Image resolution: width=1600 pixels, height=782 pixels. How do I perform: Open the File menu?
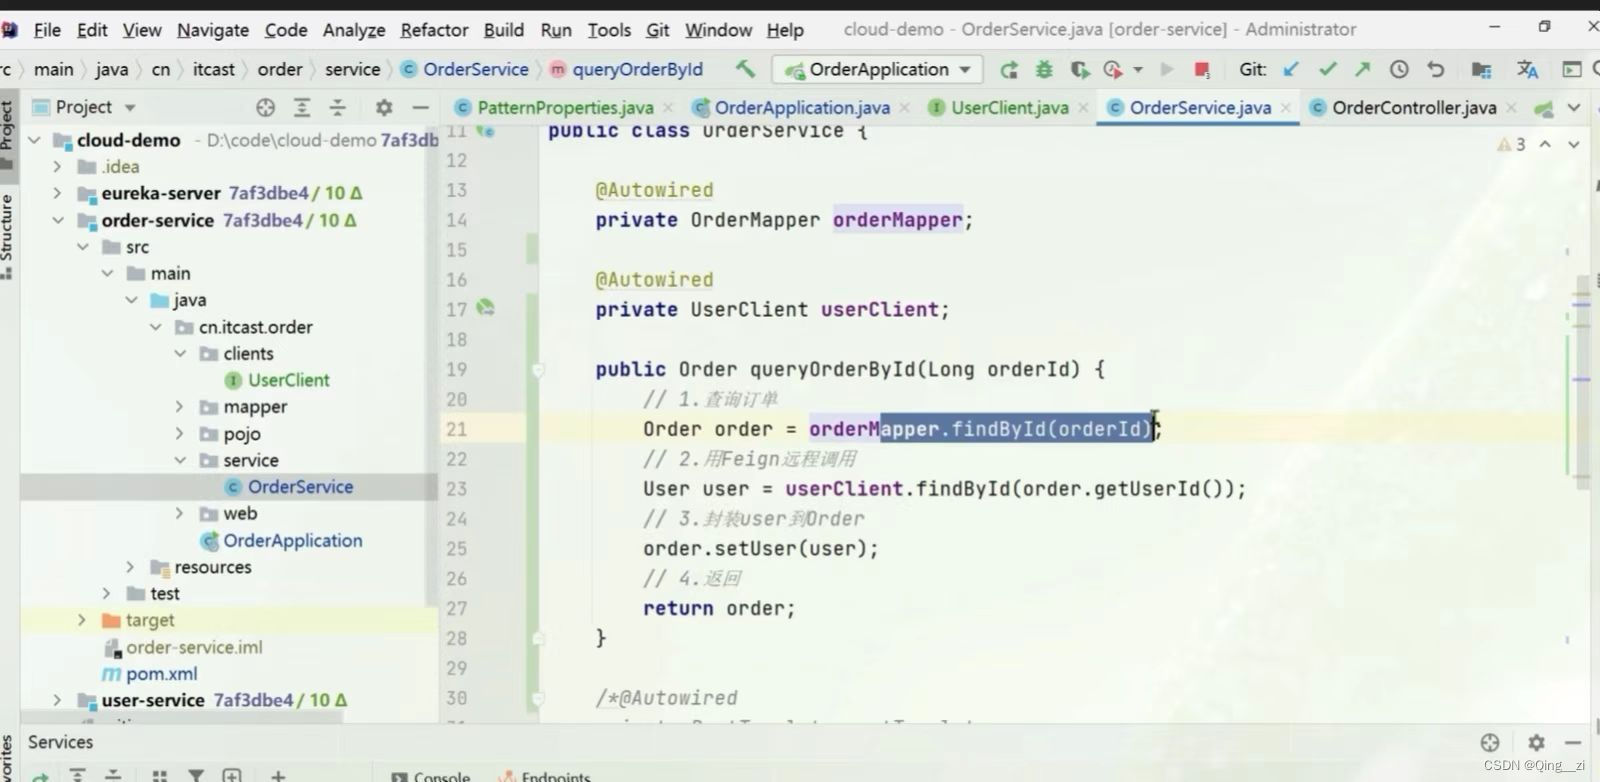click(x=47, y=30)
